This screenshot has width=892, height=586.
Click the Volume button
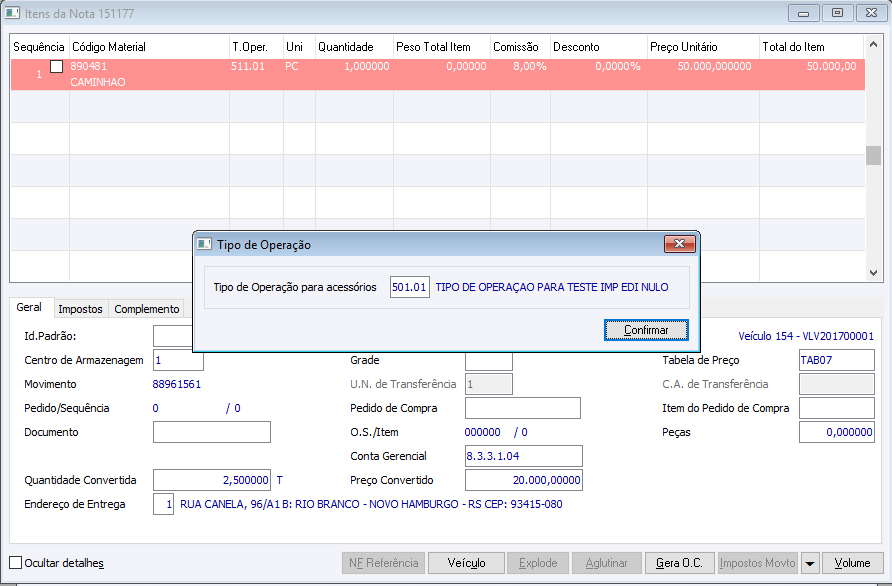[x=852, y=563]
